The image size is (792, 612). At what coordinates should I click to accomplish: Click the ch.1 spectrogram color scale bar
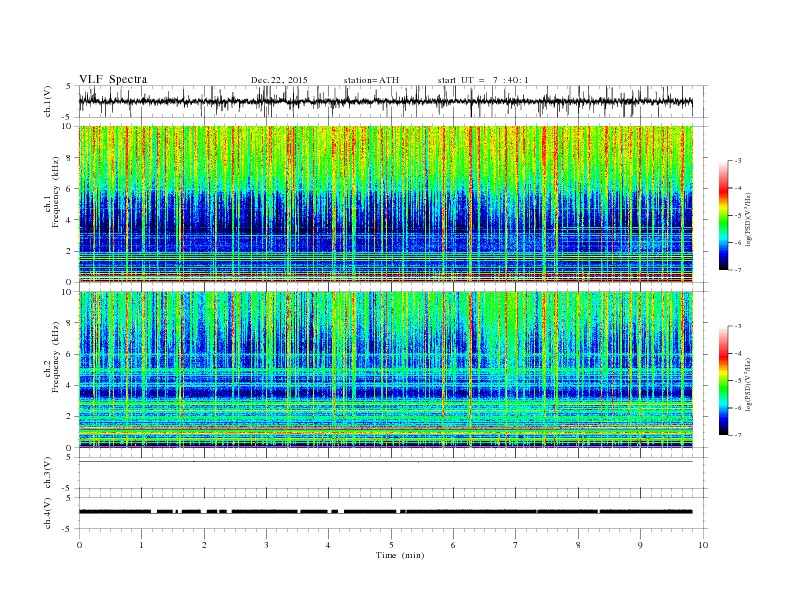(723, 216)
